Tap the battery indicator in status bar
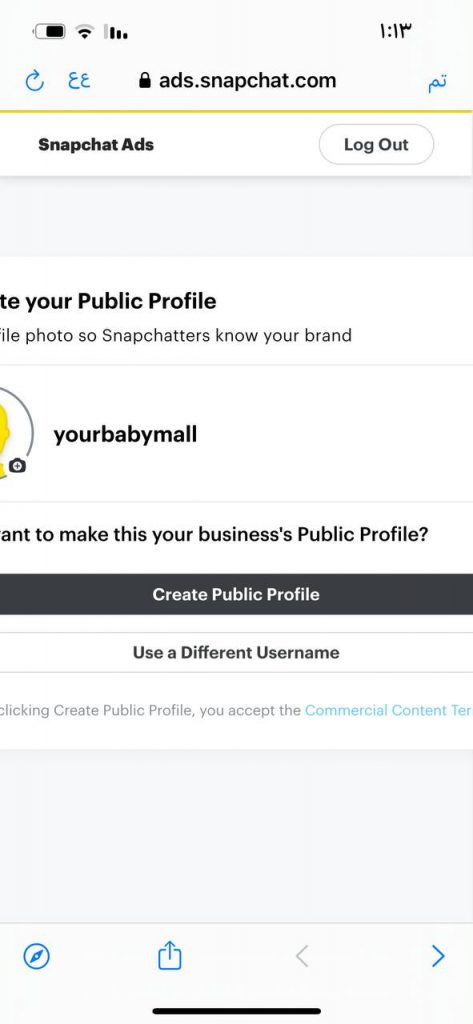Viewport: 473px width, 1024px height. [x=50, y=31]
